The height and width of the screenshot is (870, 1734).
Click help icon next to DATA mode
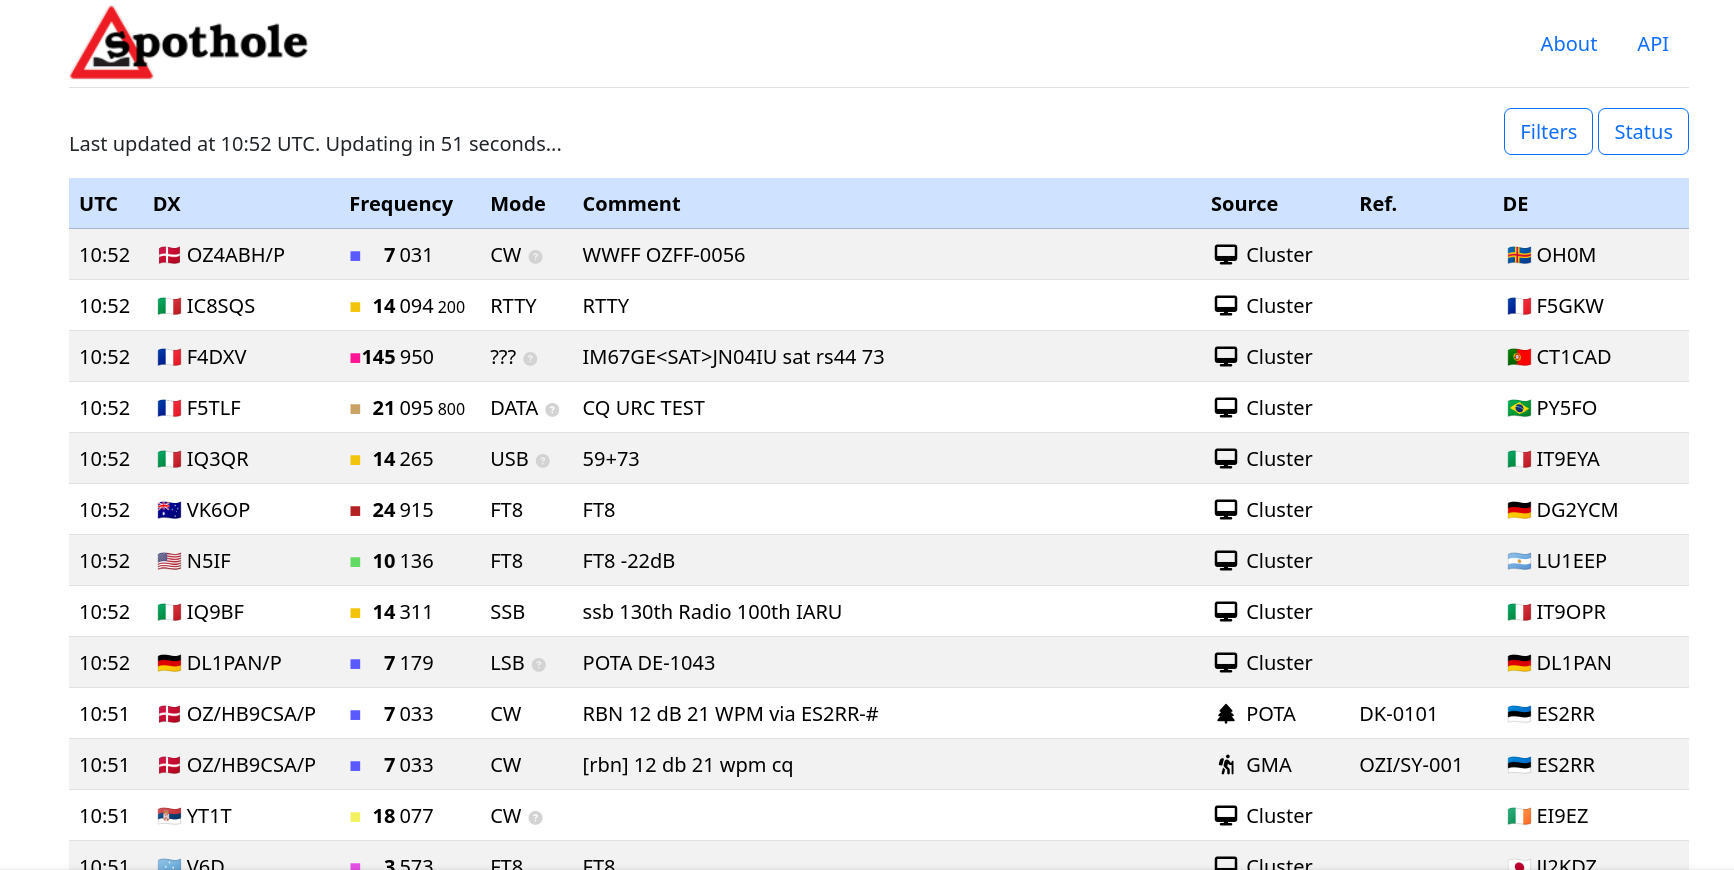point(552,410)
